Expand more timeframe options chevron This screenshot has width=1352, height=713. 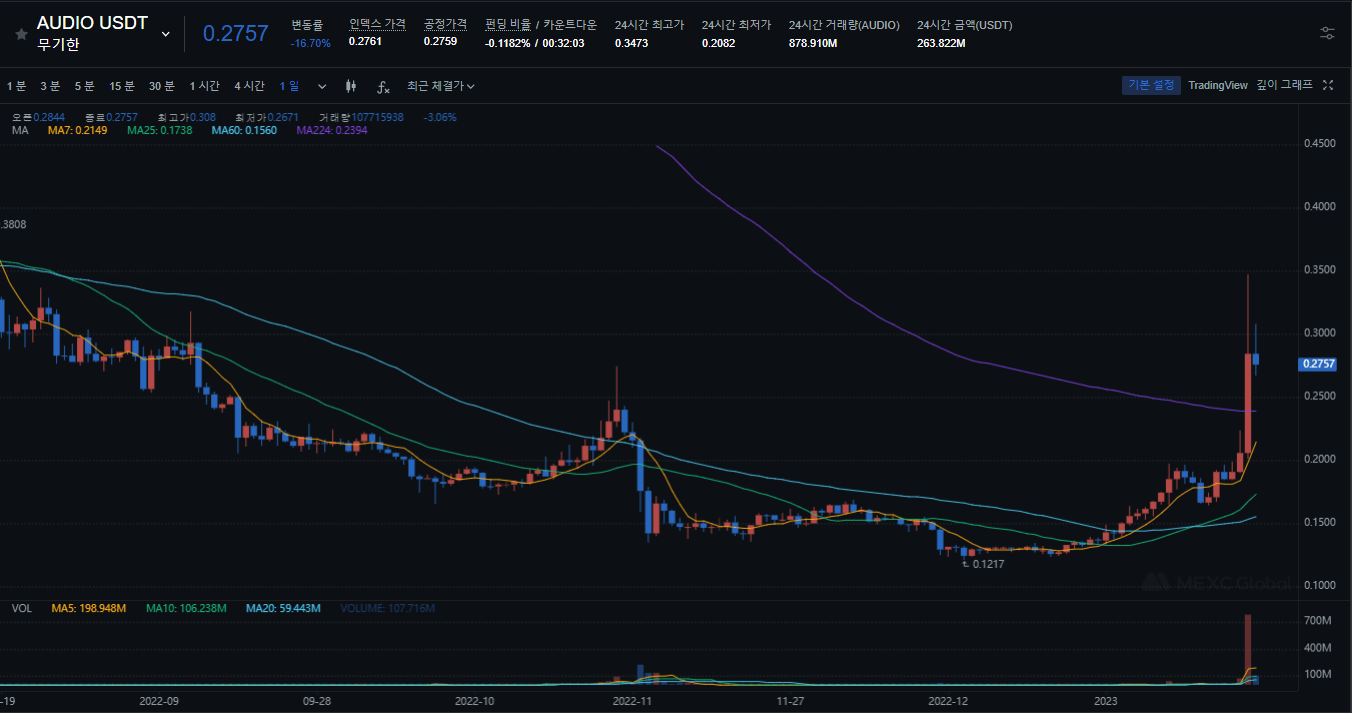click(x=322, y=86)
